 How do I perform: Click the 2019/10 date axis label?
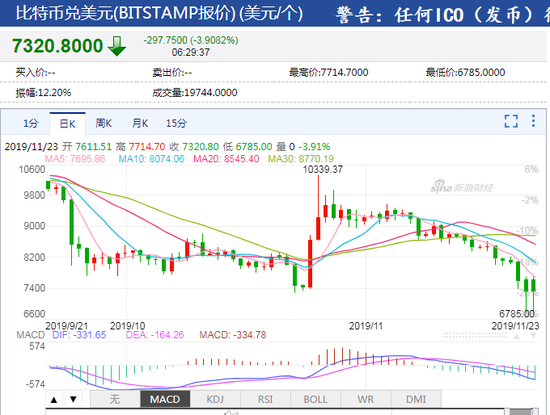click(x=128, y=326)
